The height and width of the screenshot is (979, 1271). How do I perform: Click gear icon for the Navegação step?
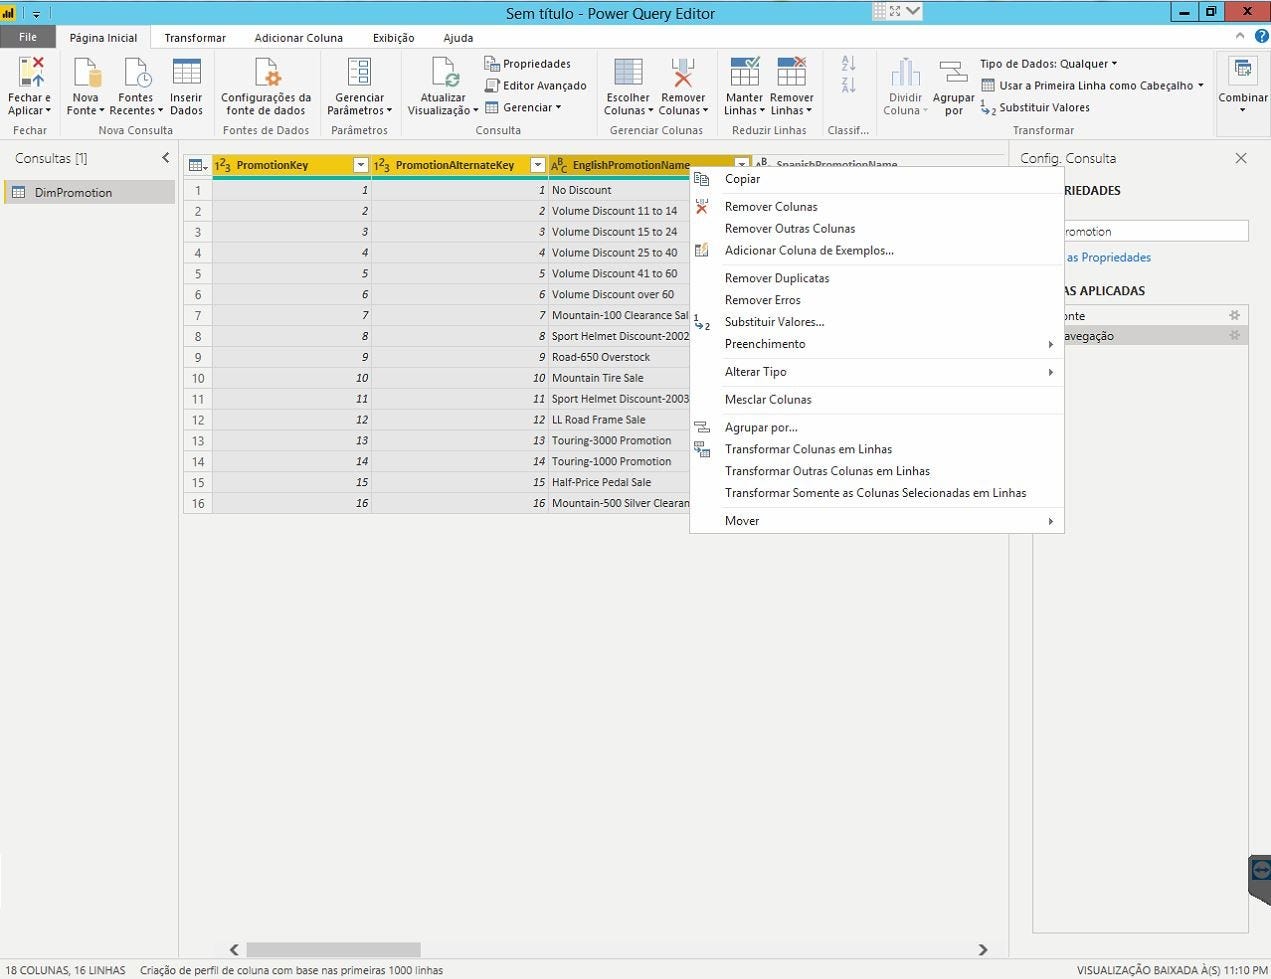[1235, 336]
